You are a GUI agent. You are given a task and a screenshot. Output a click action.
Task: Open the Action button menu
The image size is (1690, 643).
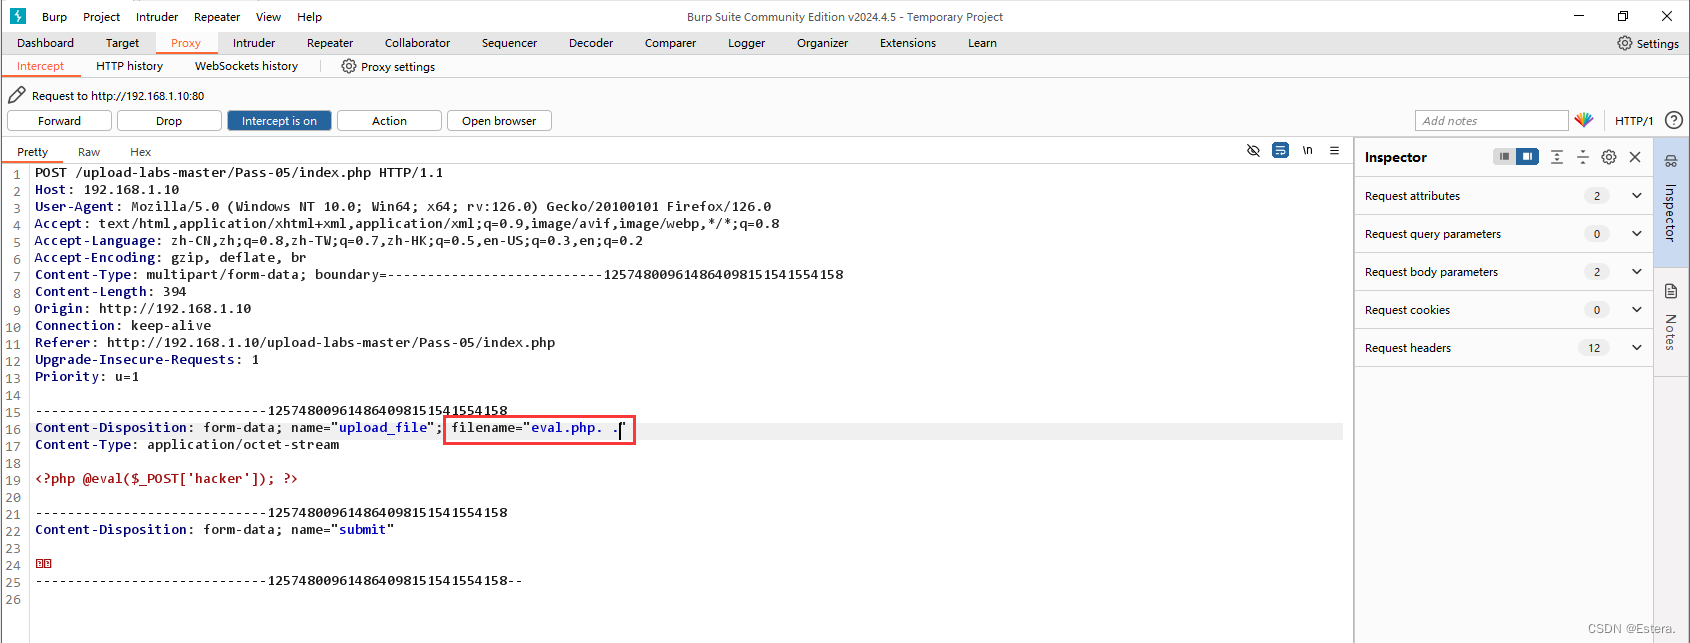point(389,121)
